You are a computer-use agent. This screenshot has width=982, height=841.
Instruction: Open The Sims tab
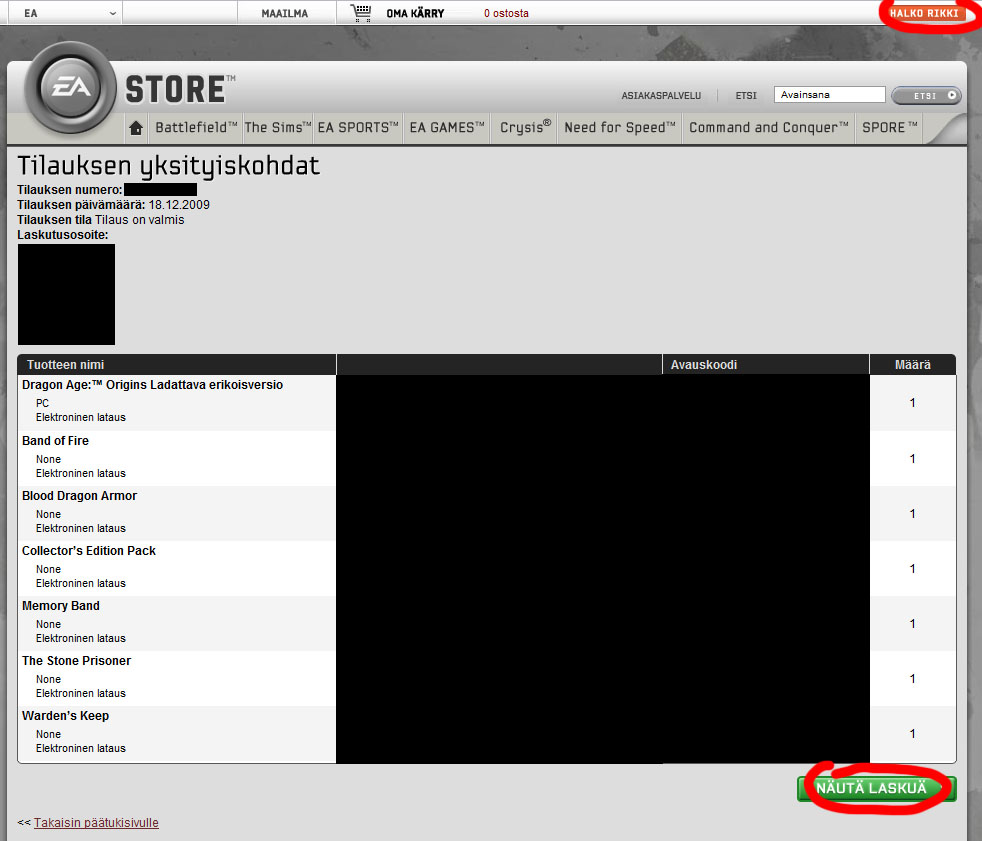point(277,127)
